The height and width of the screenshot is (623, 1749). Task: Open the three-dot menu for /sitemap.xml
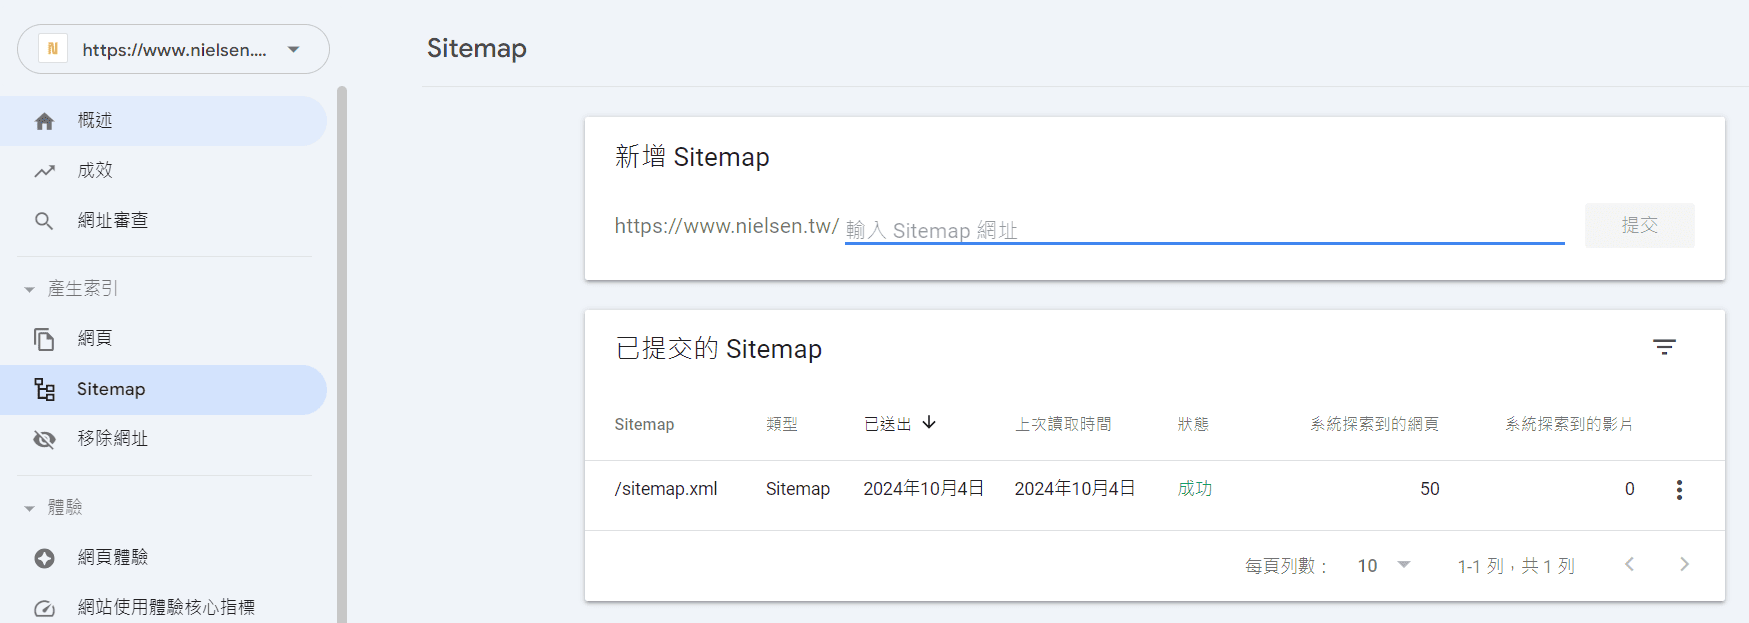click(x=1679, y=489)
